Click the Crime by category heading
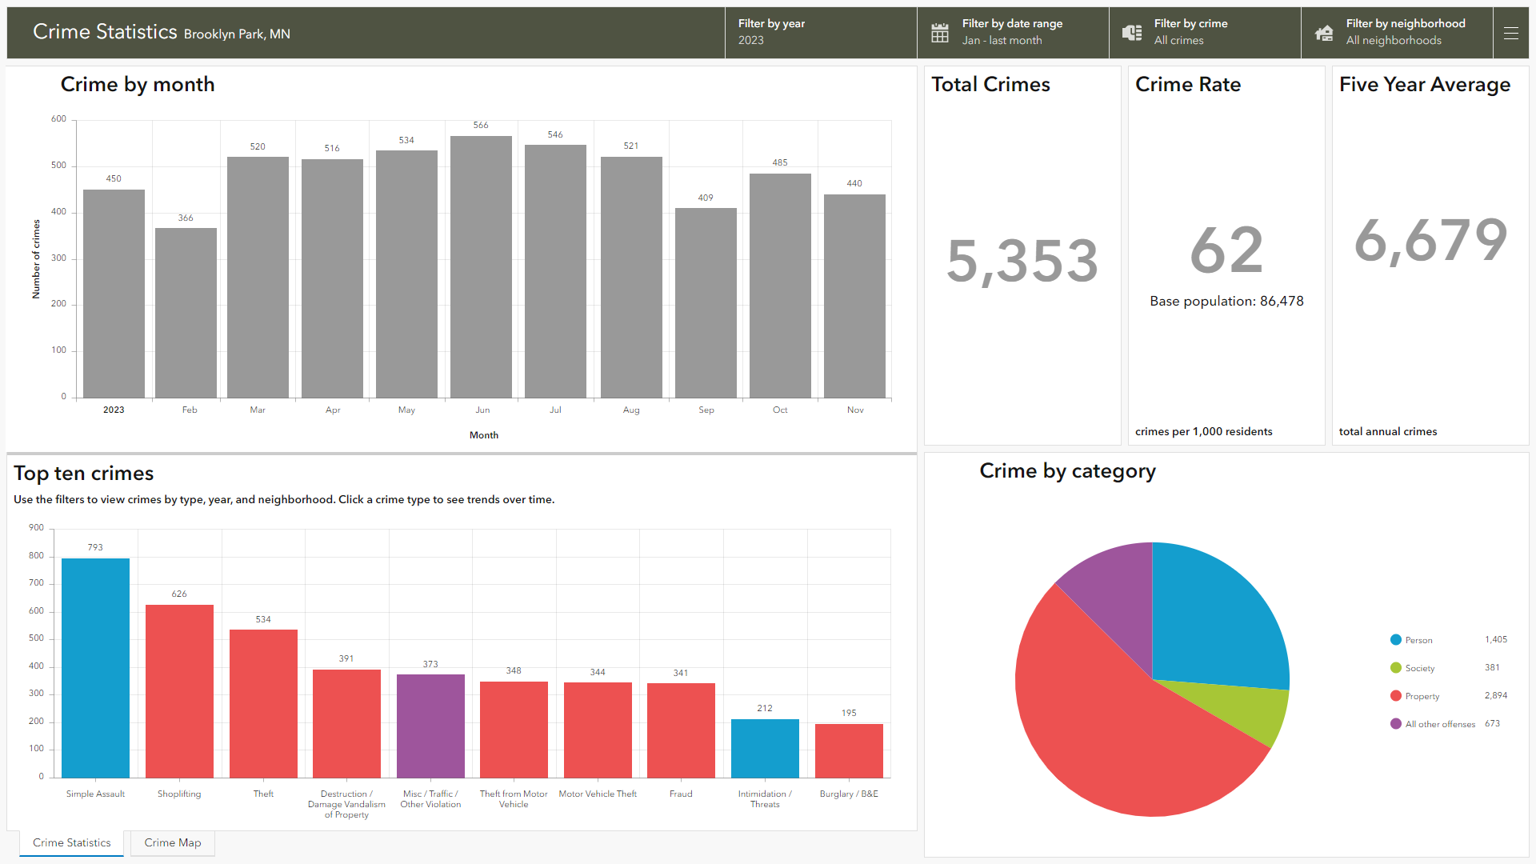The image size is (1536, 864). point(1067,471)
